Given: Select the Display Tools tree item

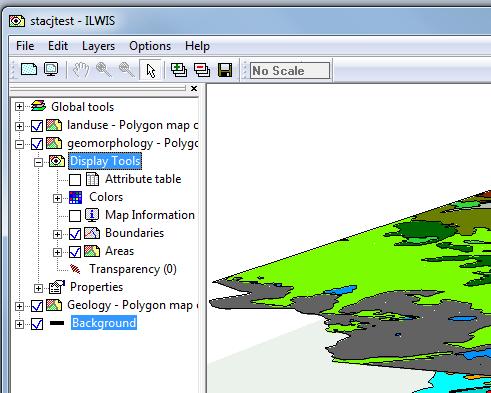Looking at the screenshot, I should (x=105, y=161).
